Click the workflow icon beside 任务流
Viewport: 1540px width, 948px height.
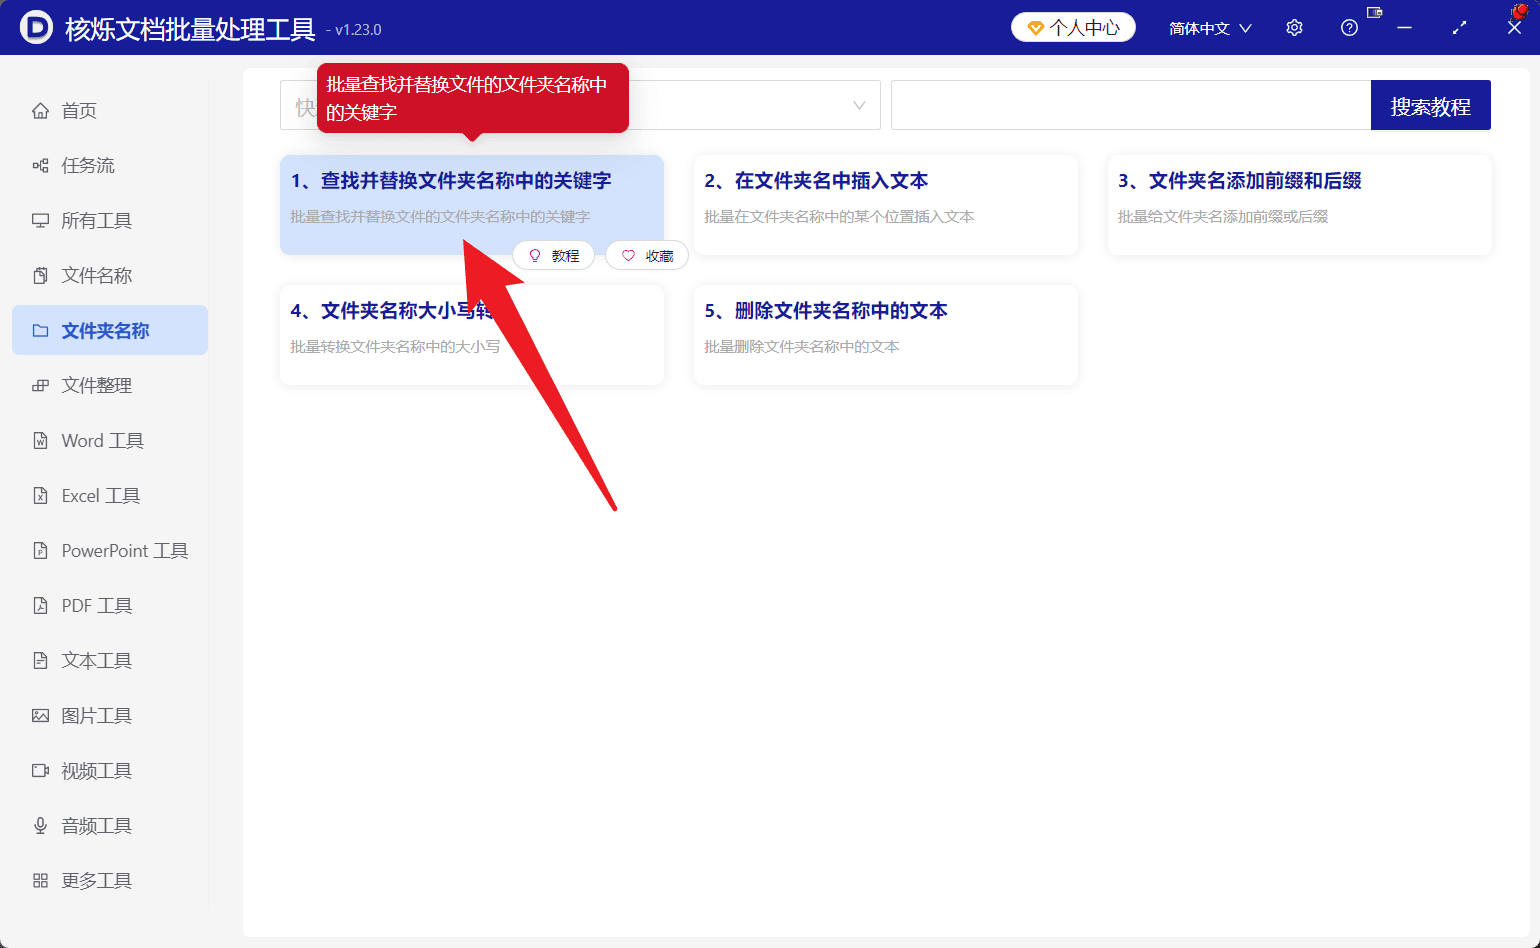tap(40, 165)
